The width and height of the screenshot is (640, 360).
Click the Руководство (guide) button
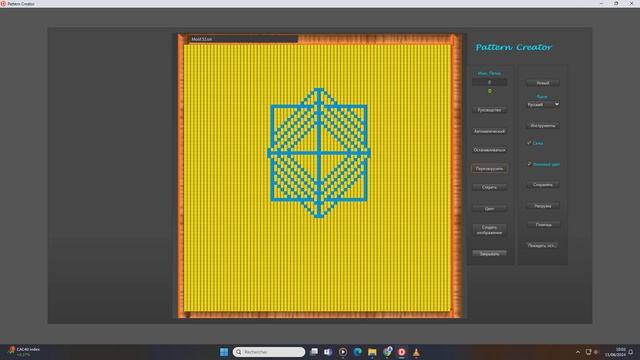pyautogui.click(x=489, y=110)
